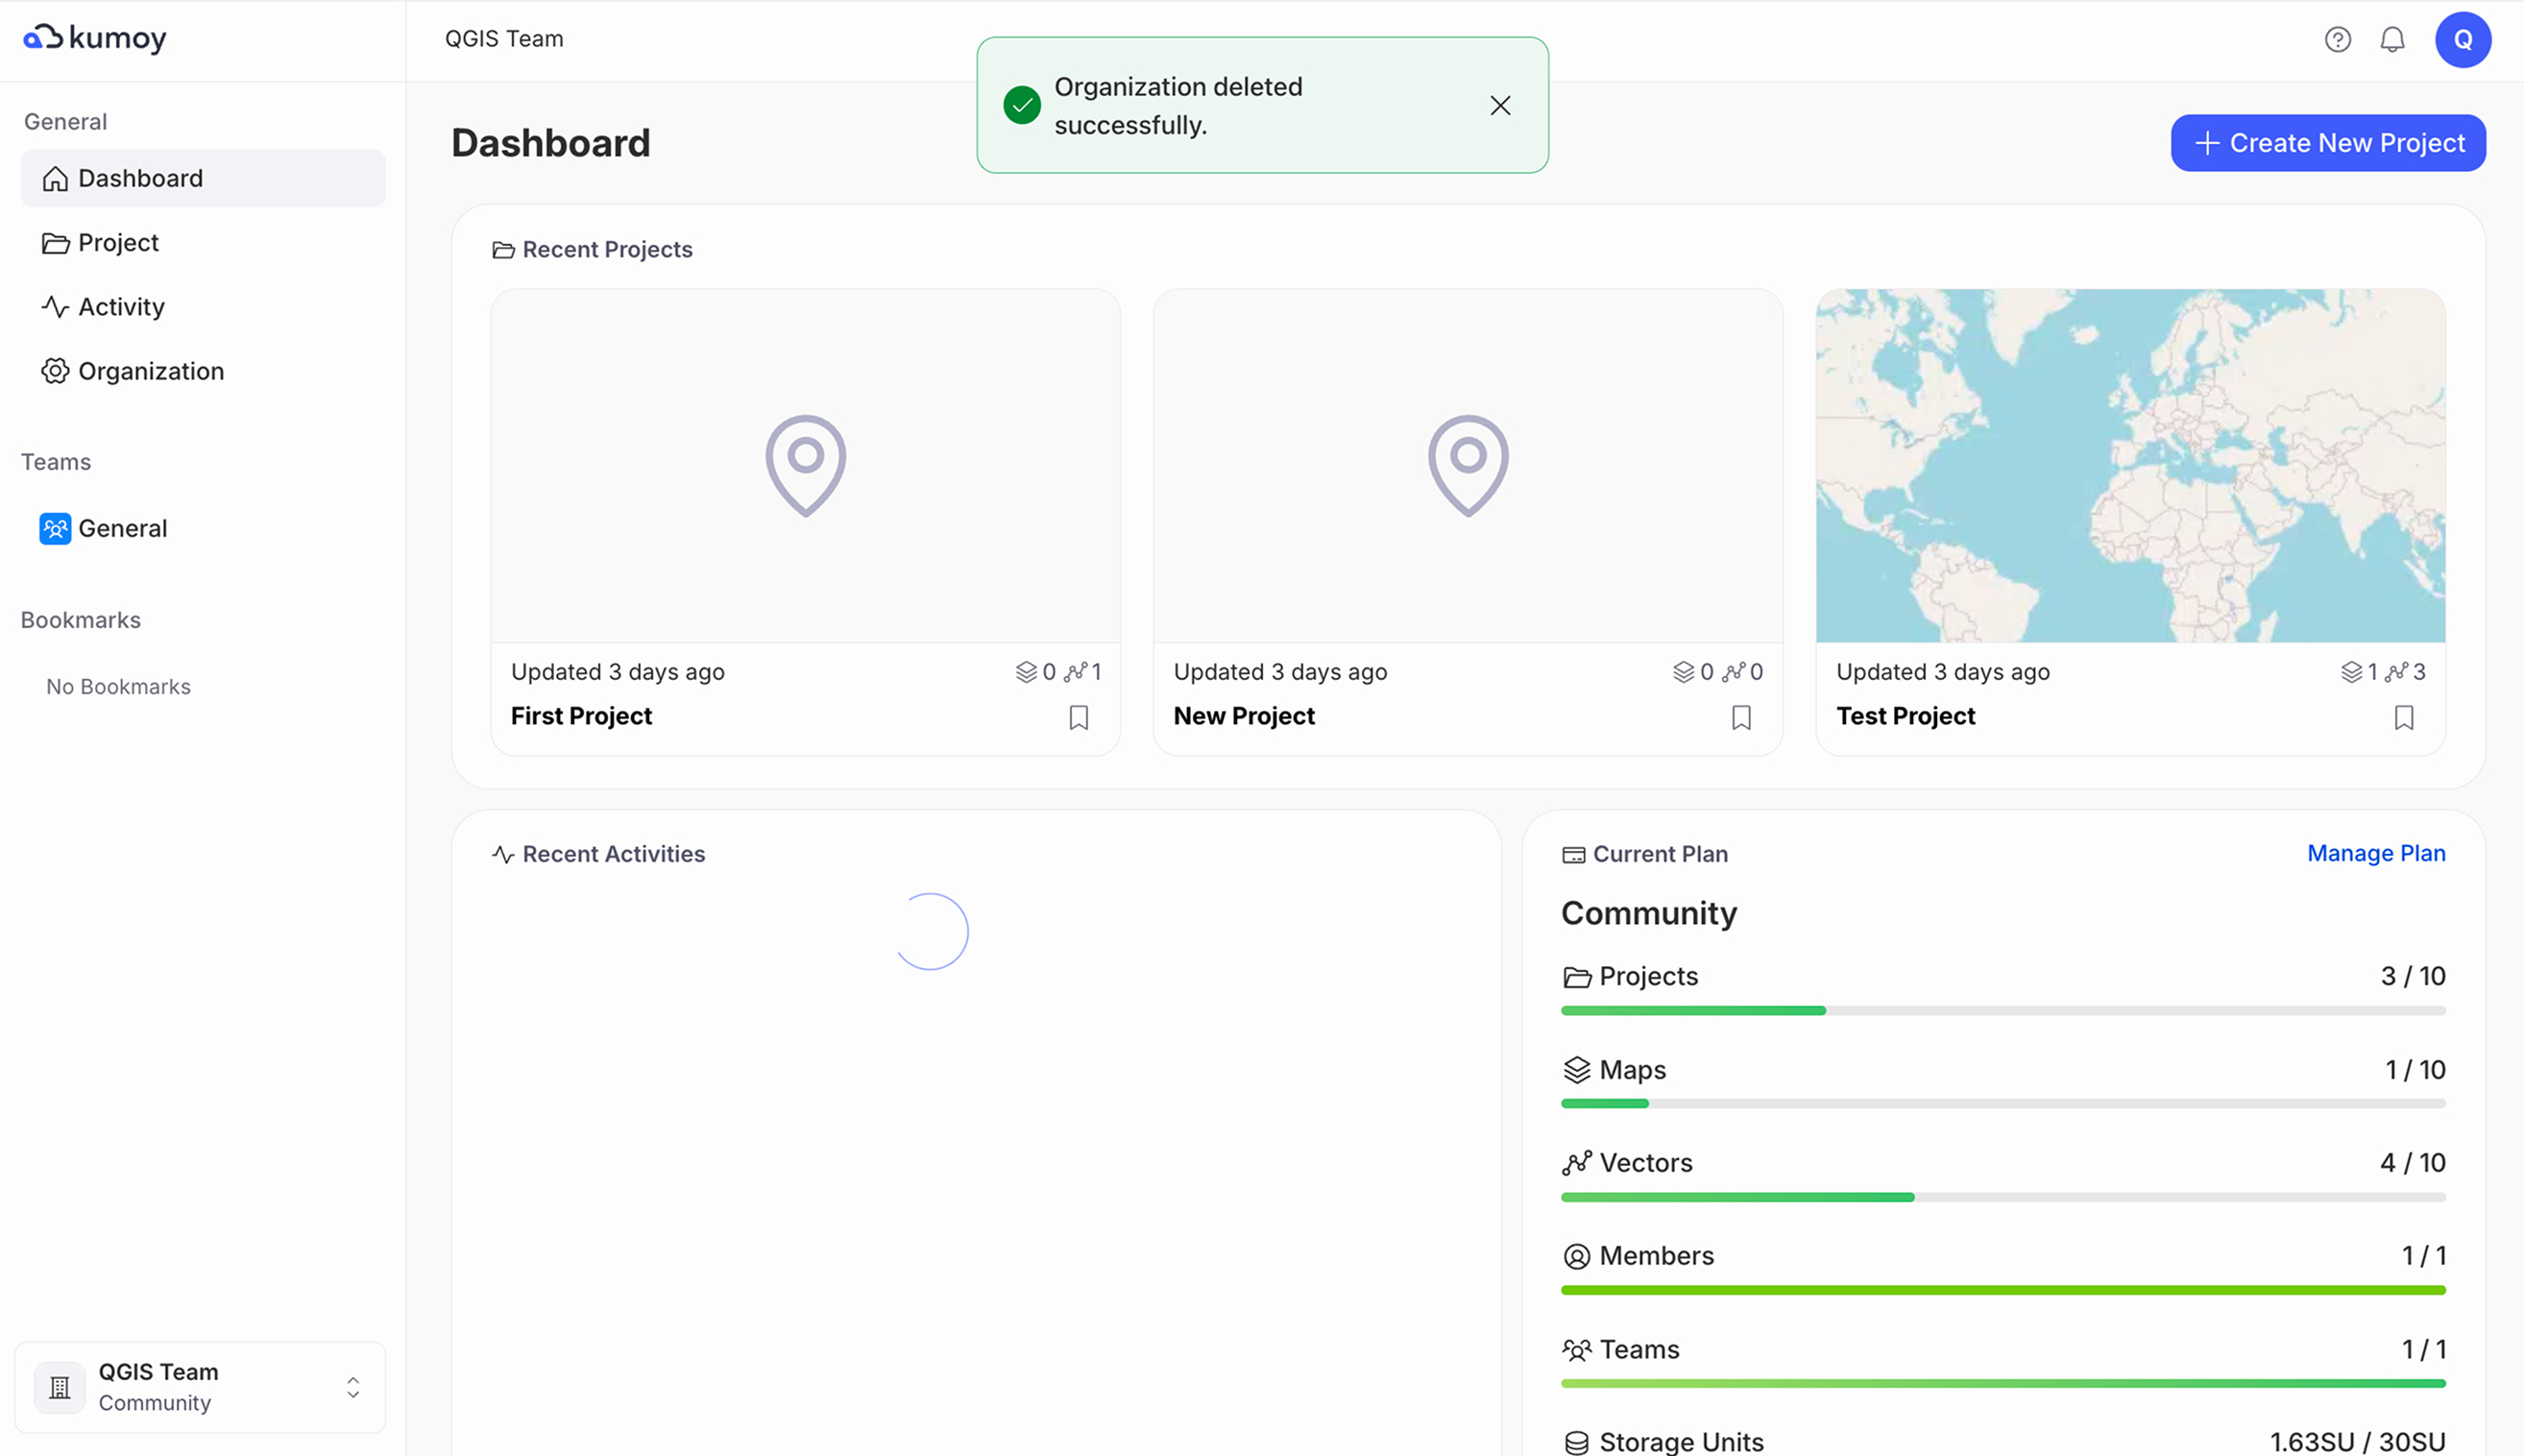
Task: Open the Manage Plan link
Action: point(2376,853)
